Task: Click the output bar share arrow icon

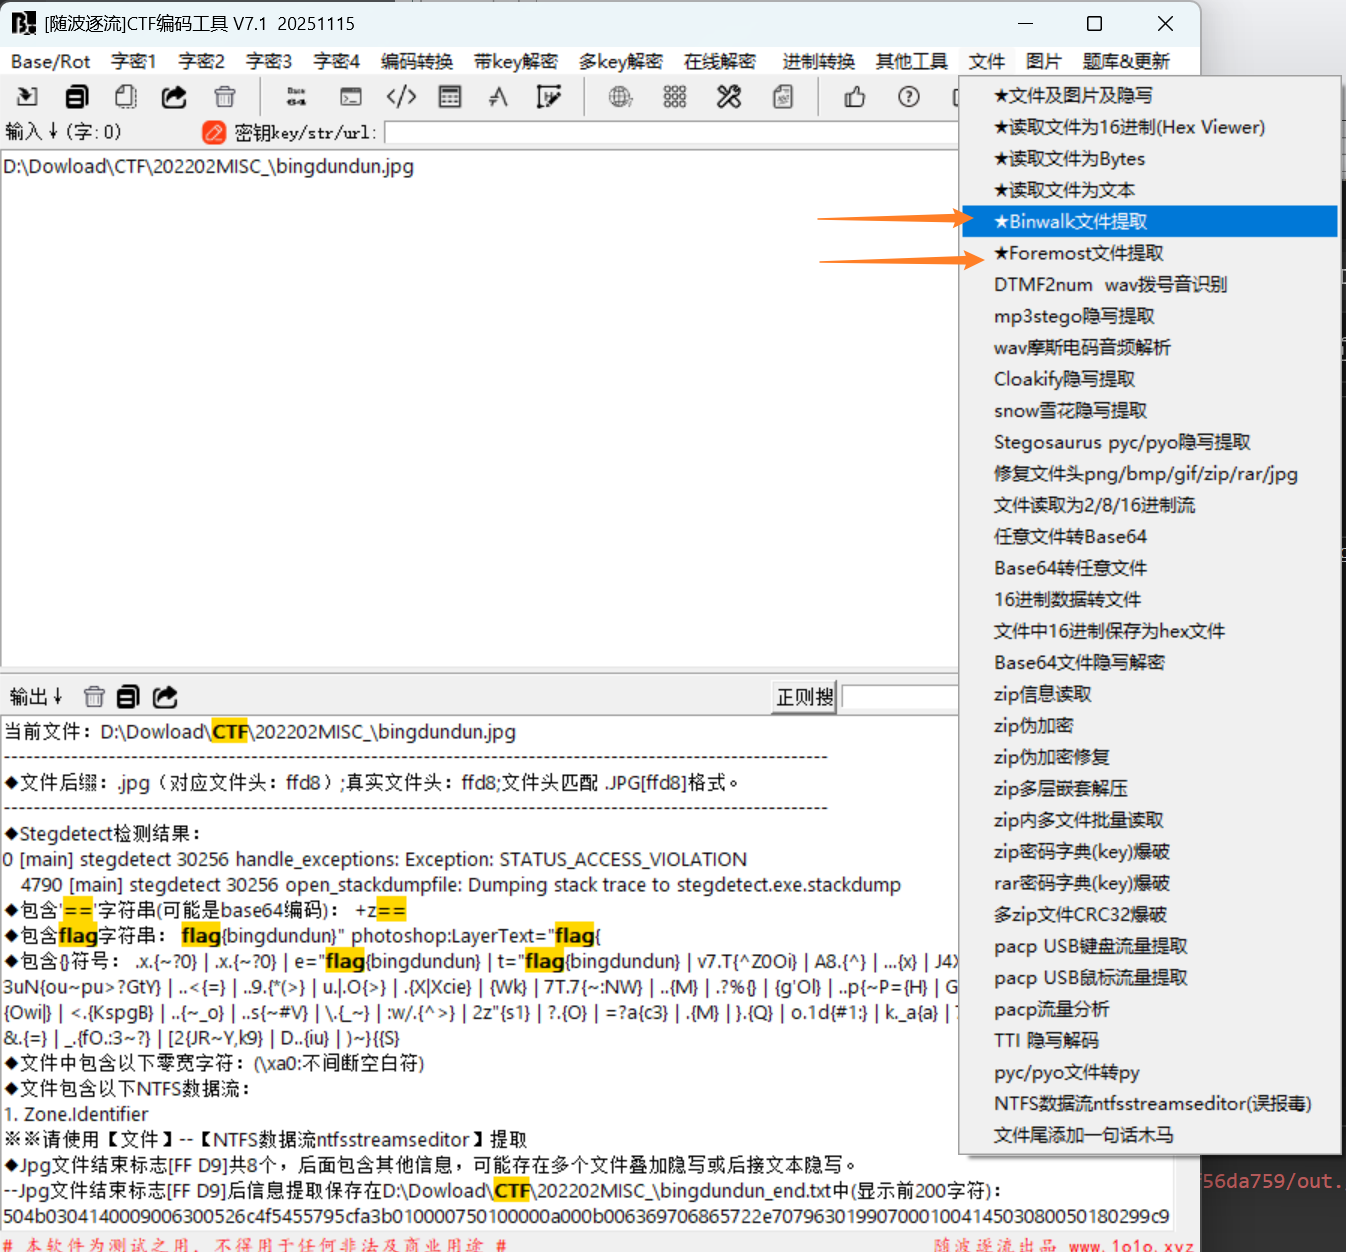Action: (165, 697)
